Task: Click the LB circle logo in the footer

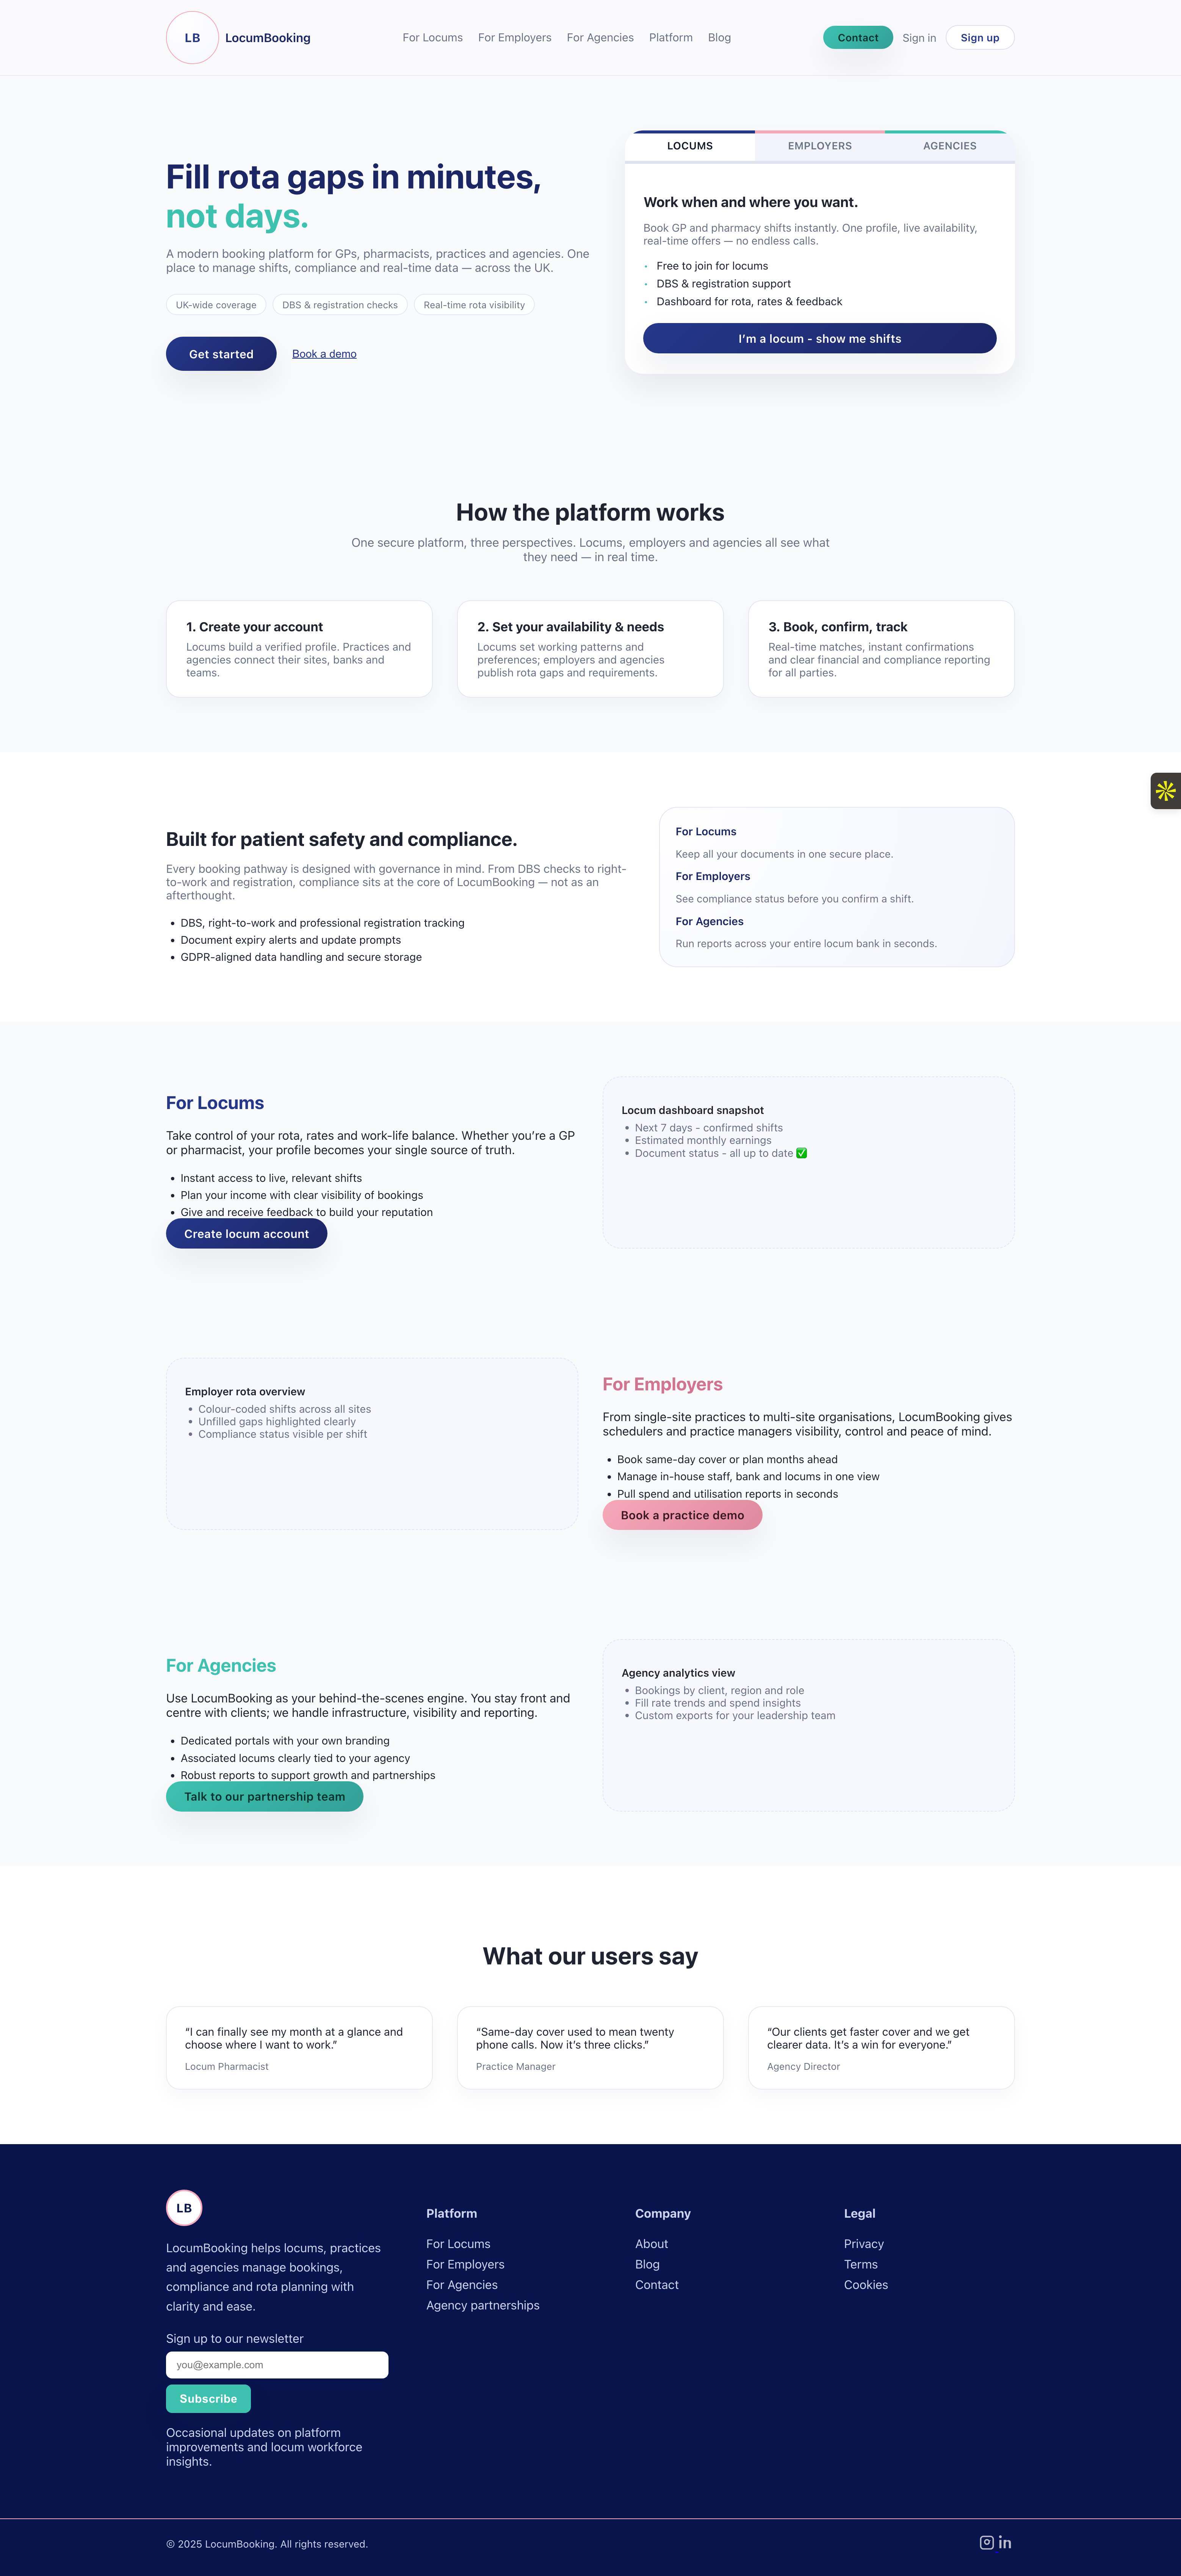Action: (x=183, y=2208)
